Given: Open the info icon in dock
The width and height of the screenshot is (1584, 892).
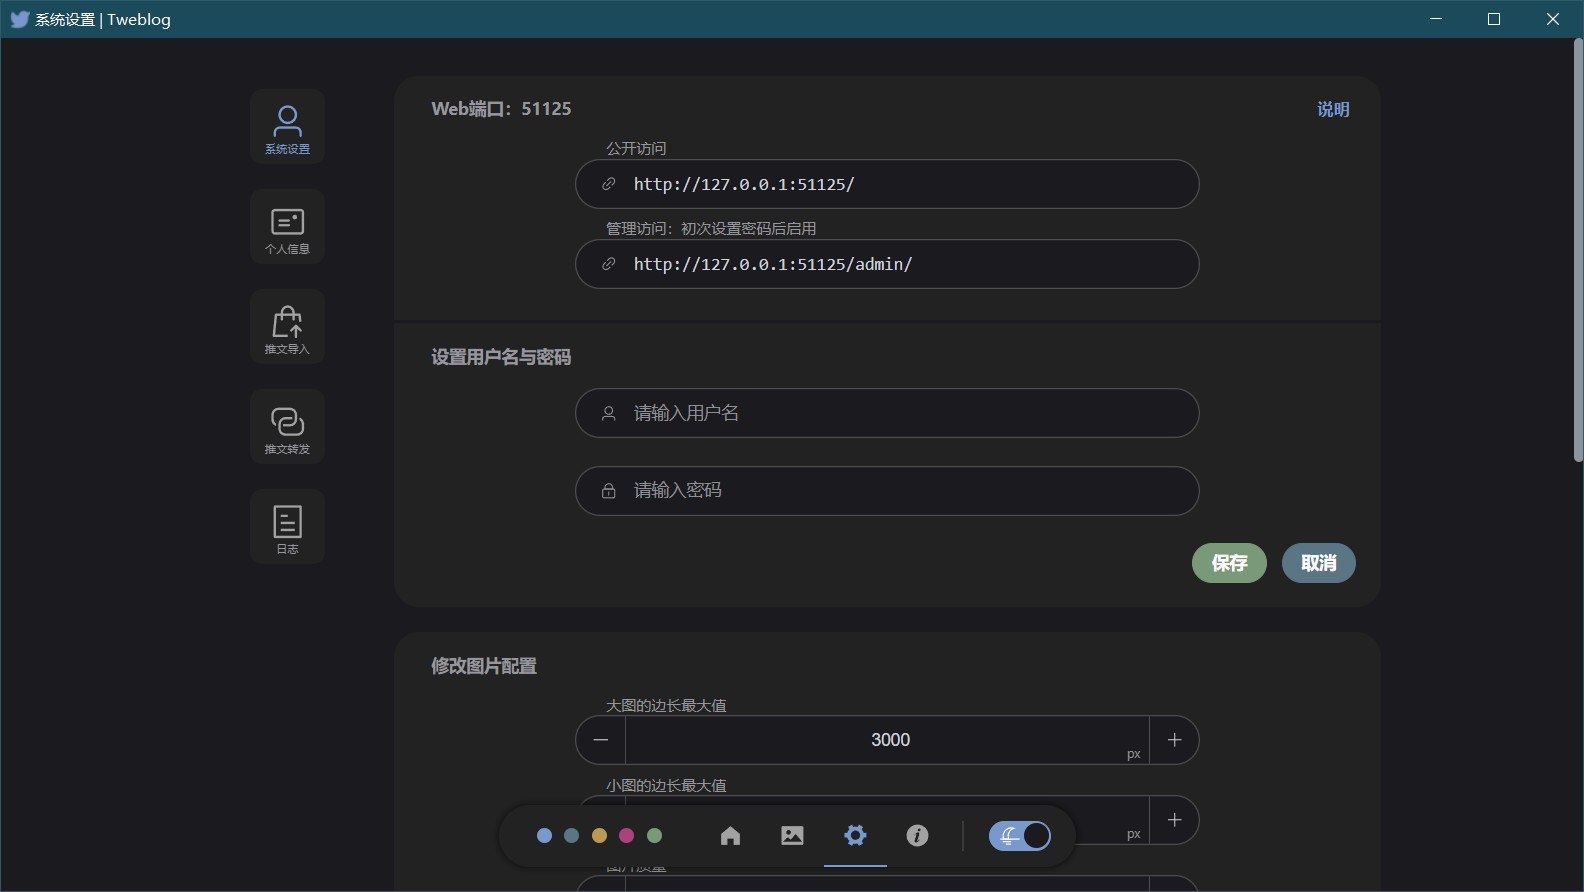Looking at the screenshot, I should click(917, 836).
